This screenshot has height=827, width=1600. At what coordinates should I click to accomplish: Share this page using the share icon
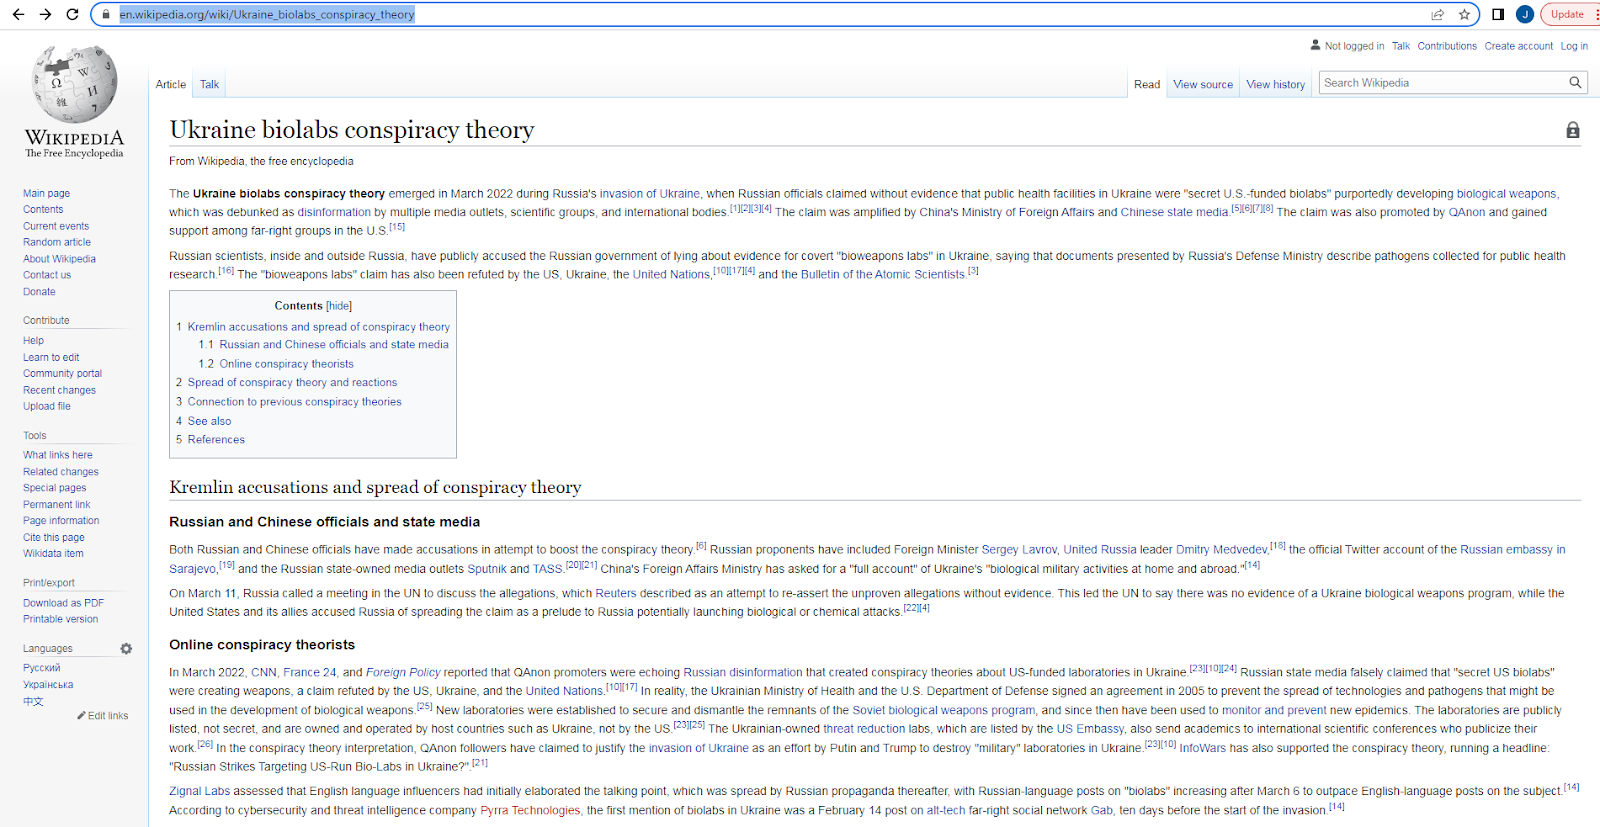tap(1437, 14)
